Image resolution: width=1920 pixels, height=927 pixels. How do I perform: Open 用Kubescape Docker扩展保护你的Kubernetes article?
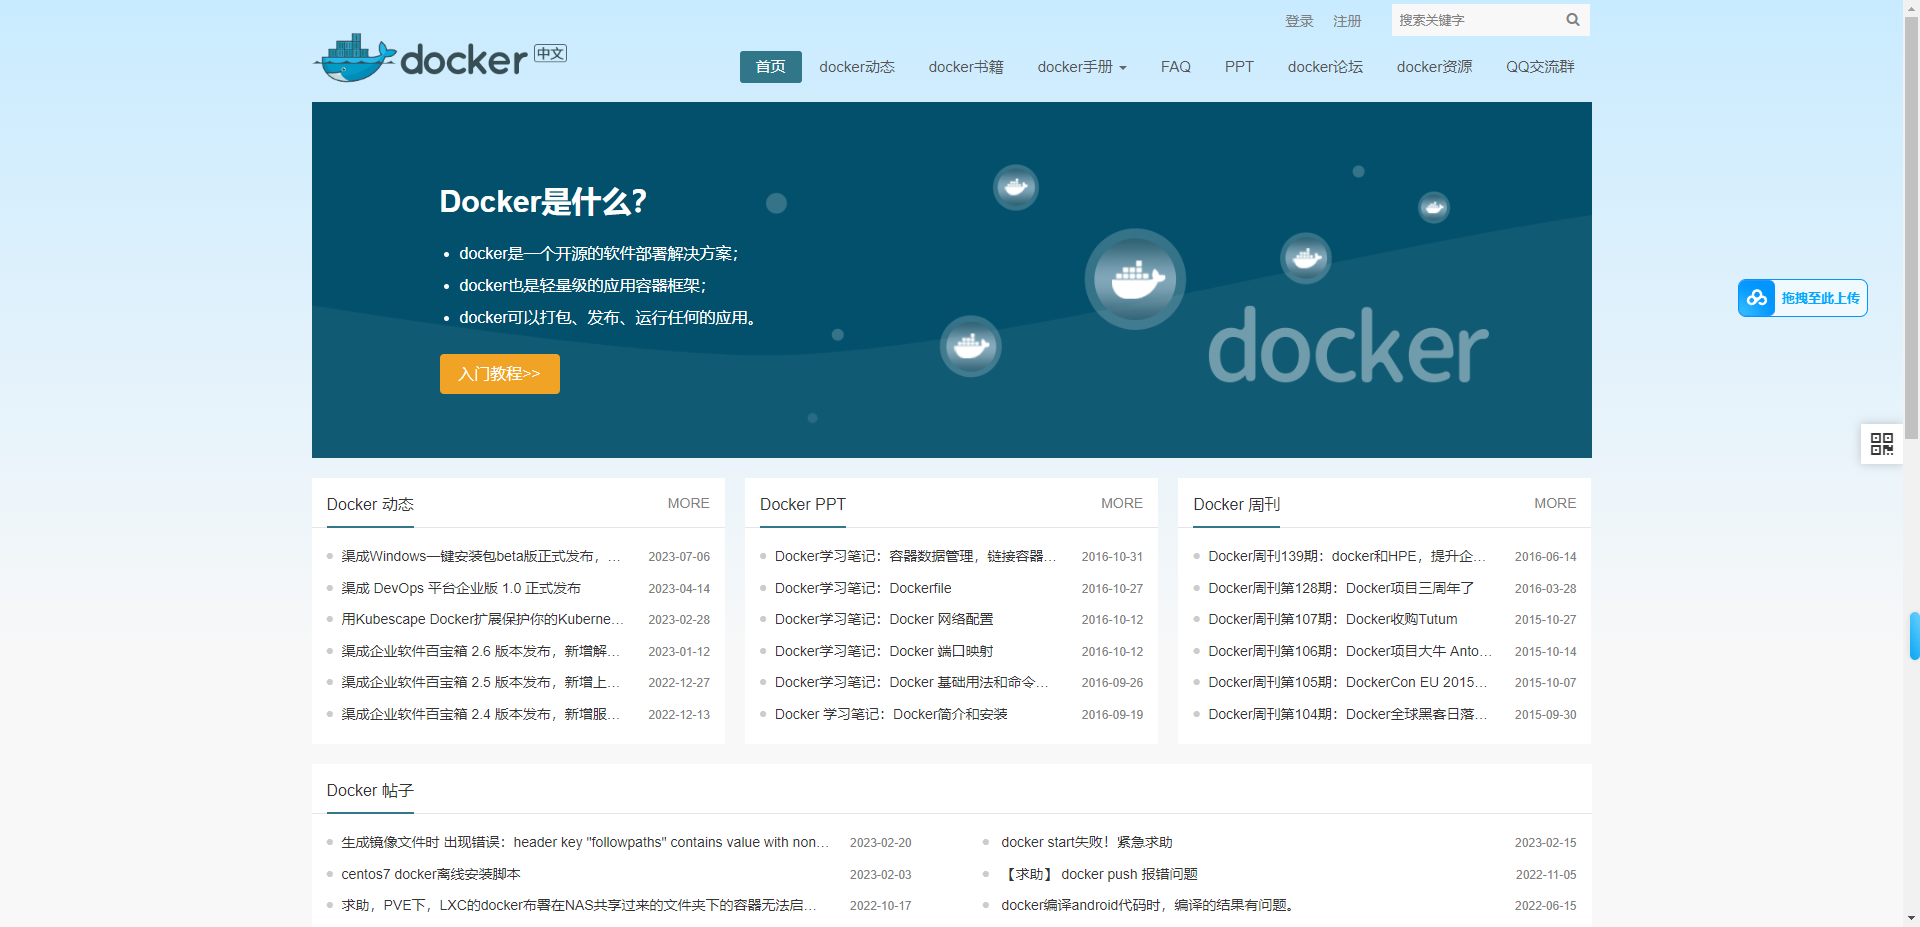point(482,619)
